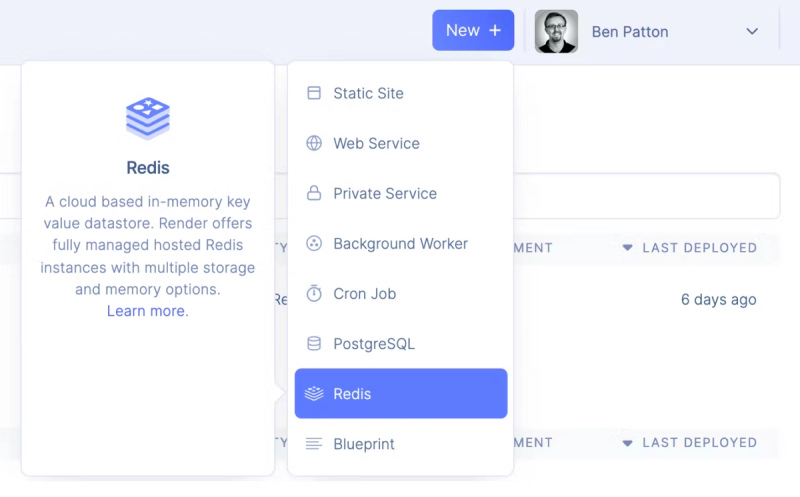Click the large Redis logo in tooltip
The width and height of the screenshot is (800, 497).
click(148, 118)
